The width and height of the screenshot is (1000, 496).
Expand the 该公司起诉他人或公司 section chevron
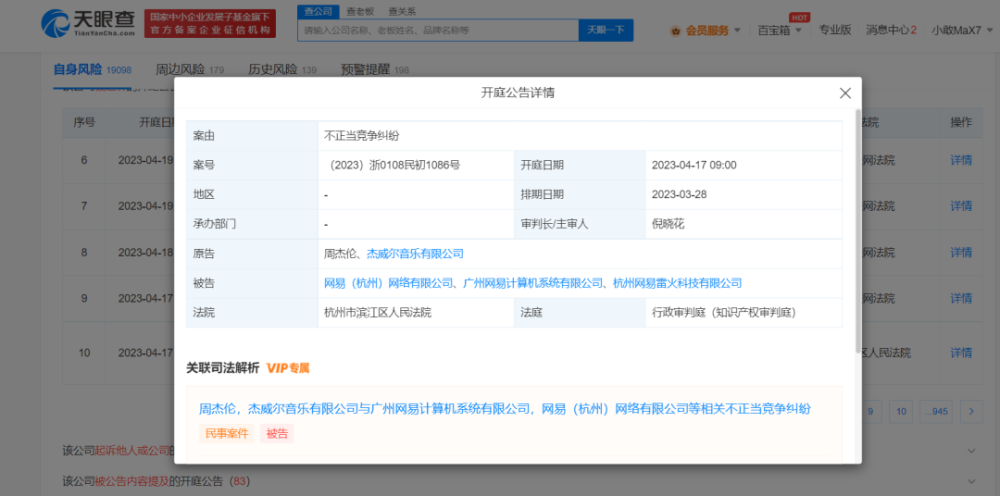tap(972, 451)
